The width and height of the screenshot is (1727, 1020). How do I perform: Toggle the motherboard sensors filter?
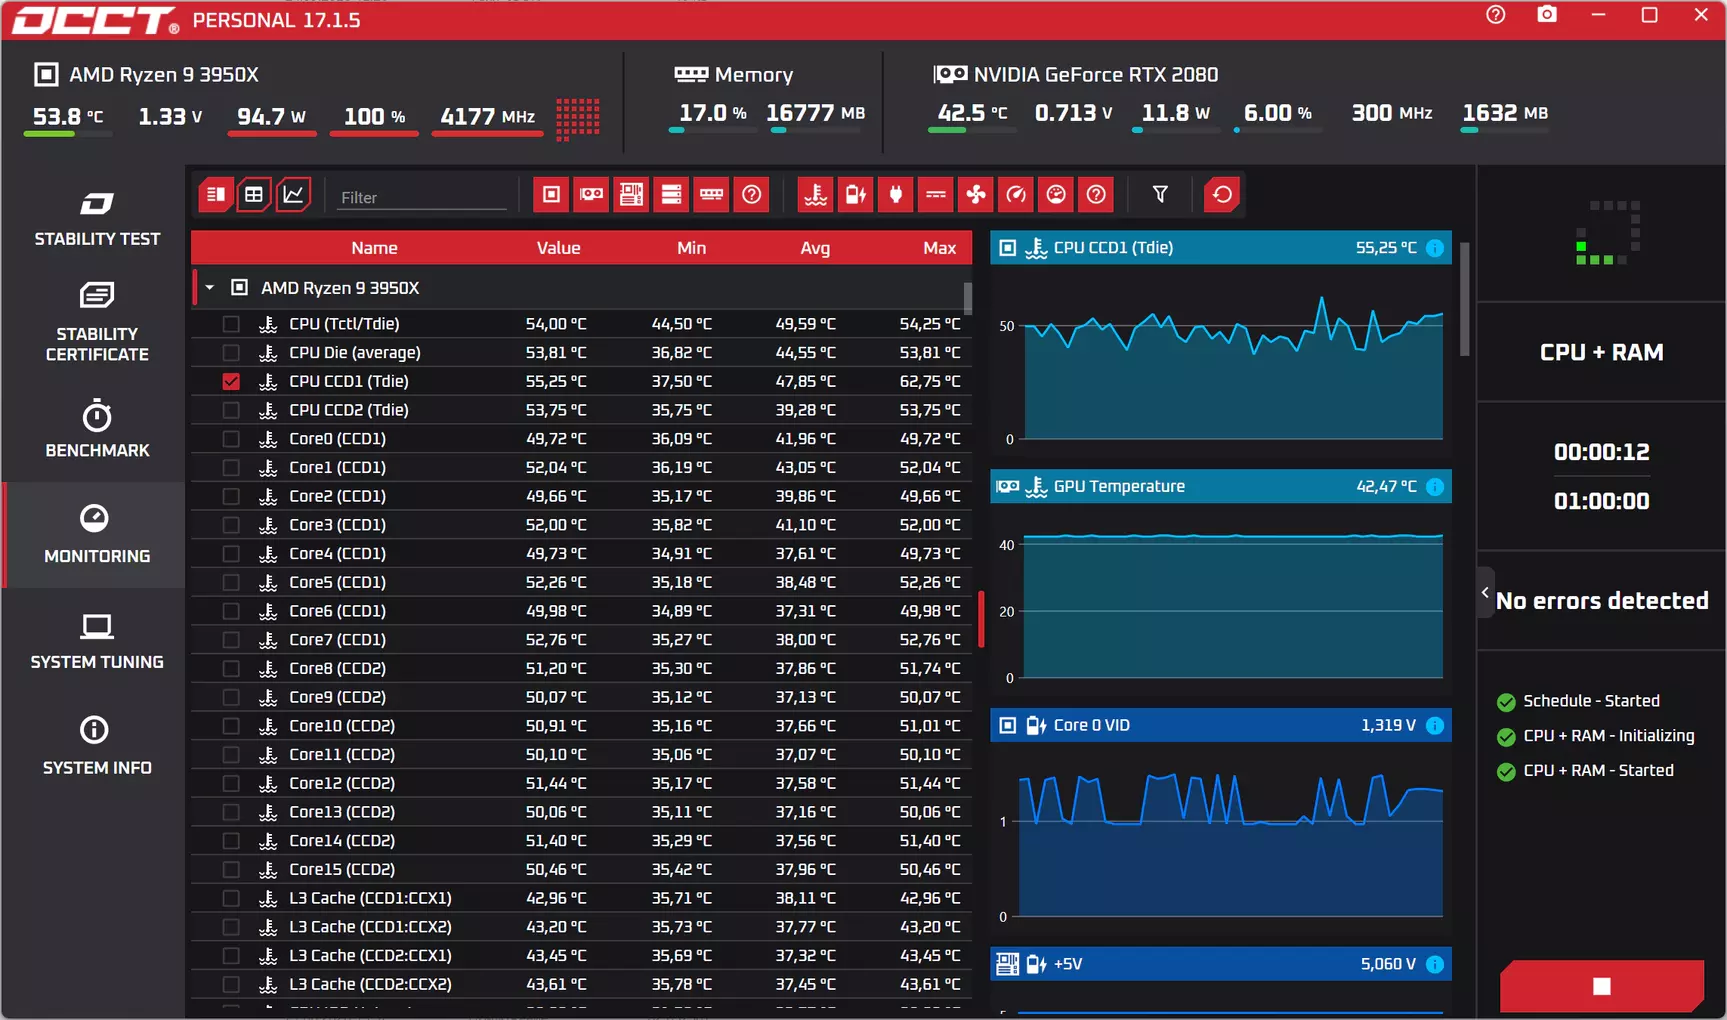tap(631, 195)
